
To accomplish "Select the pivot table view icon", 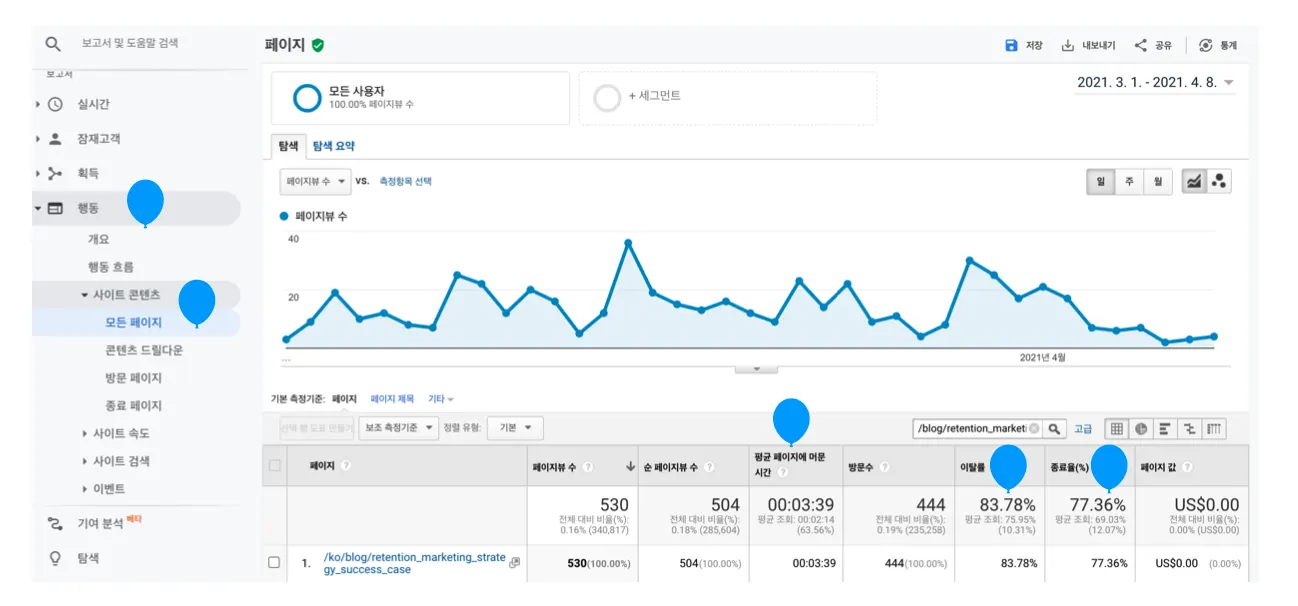I will 1214,428.
